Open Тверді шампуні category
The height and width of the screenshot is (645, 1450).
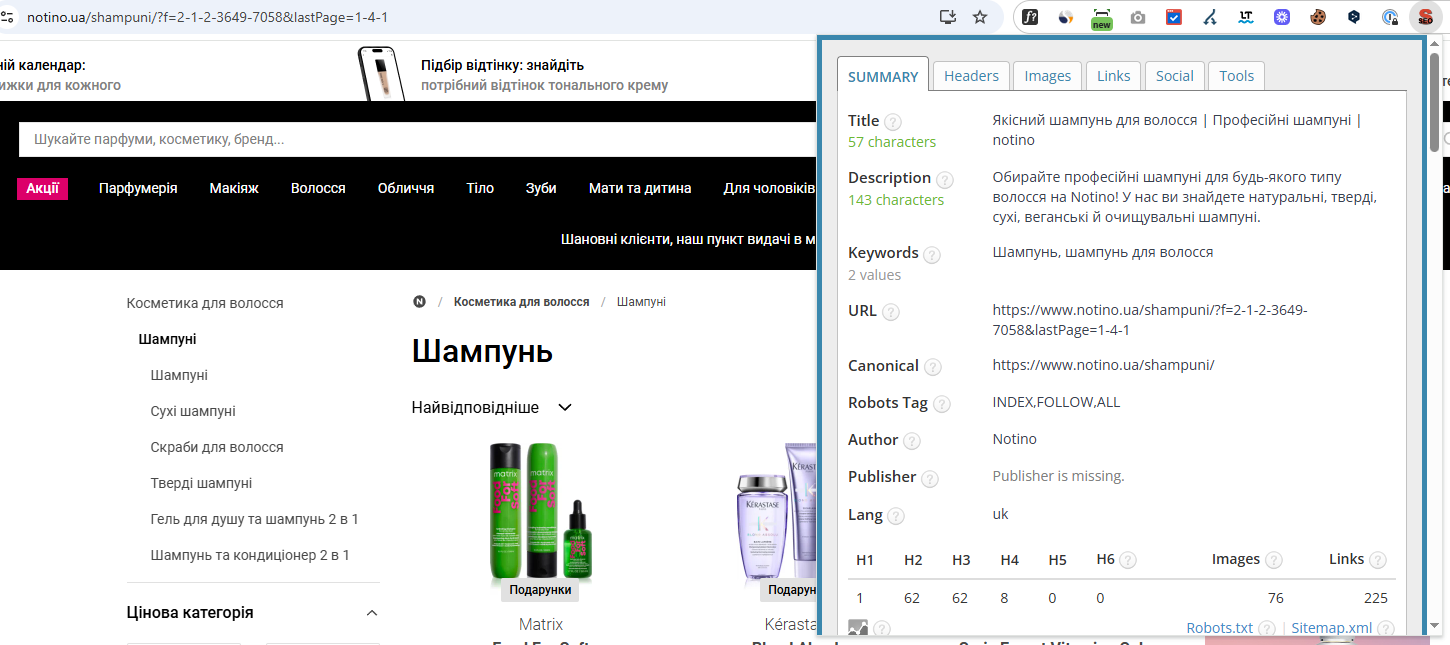pos(201,483)
